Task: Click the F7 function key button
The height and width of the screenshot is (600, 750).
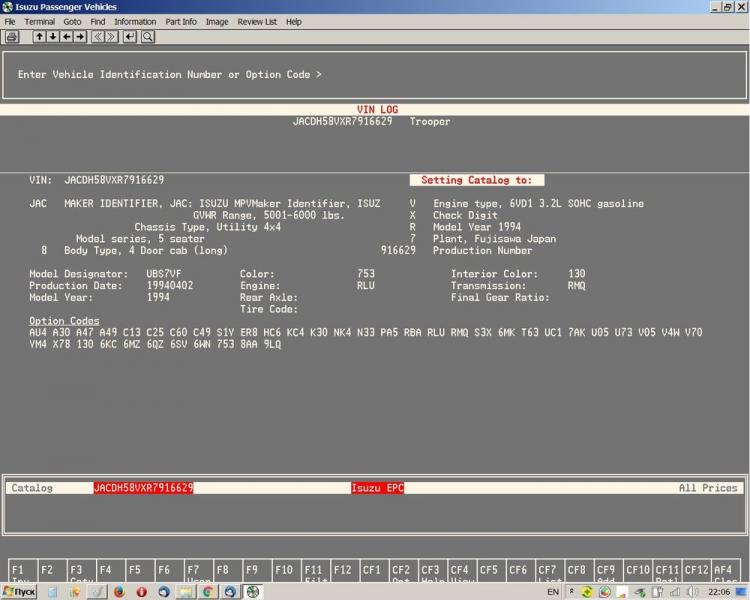Action: (199, 570)
